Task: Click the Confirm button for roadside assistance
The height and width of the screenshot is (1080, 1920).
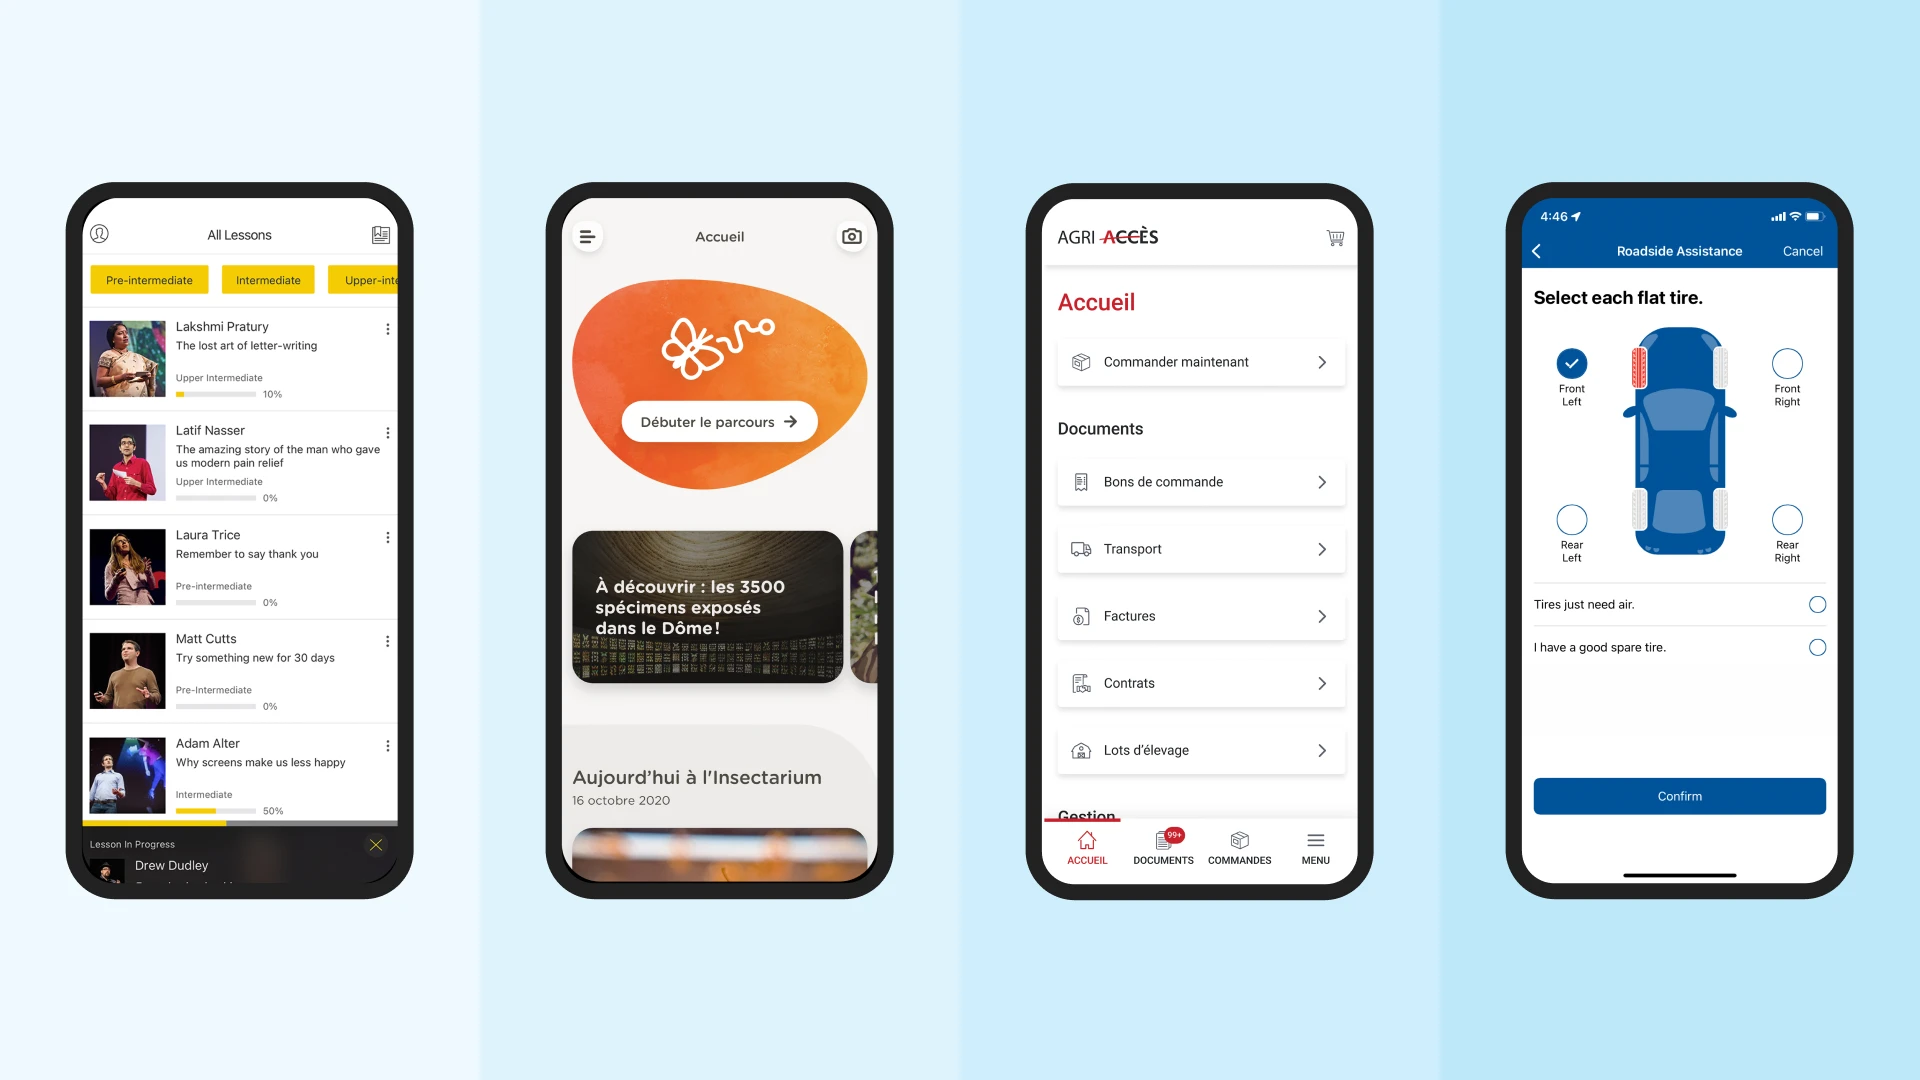Action: point(1679,795)
